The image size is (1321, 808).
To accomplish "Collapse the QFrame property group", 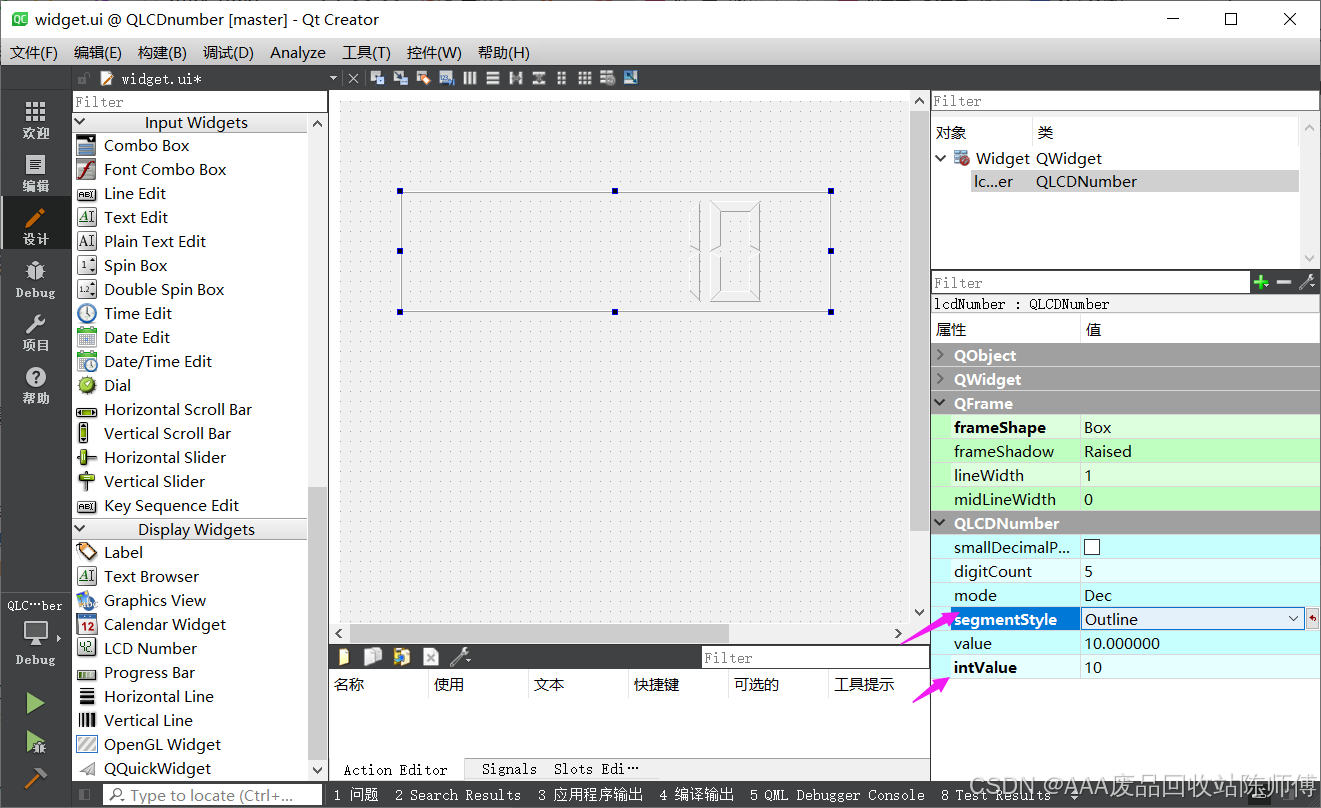I will coord(941,403).
